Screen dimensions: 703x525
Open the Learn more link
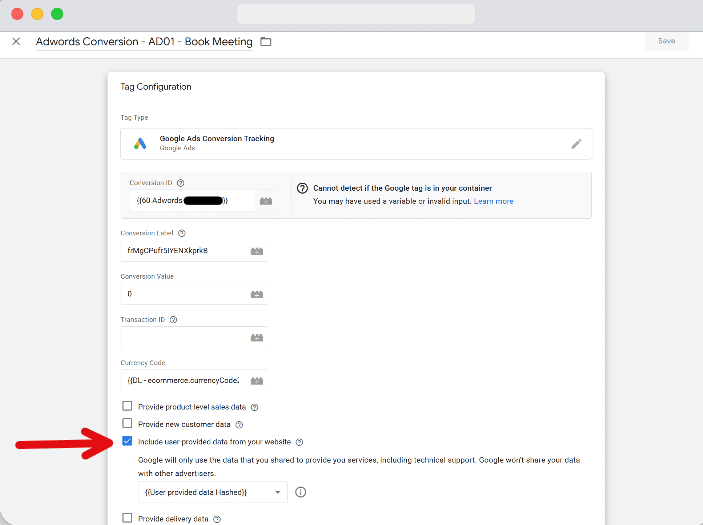click(x=493, y=201)
